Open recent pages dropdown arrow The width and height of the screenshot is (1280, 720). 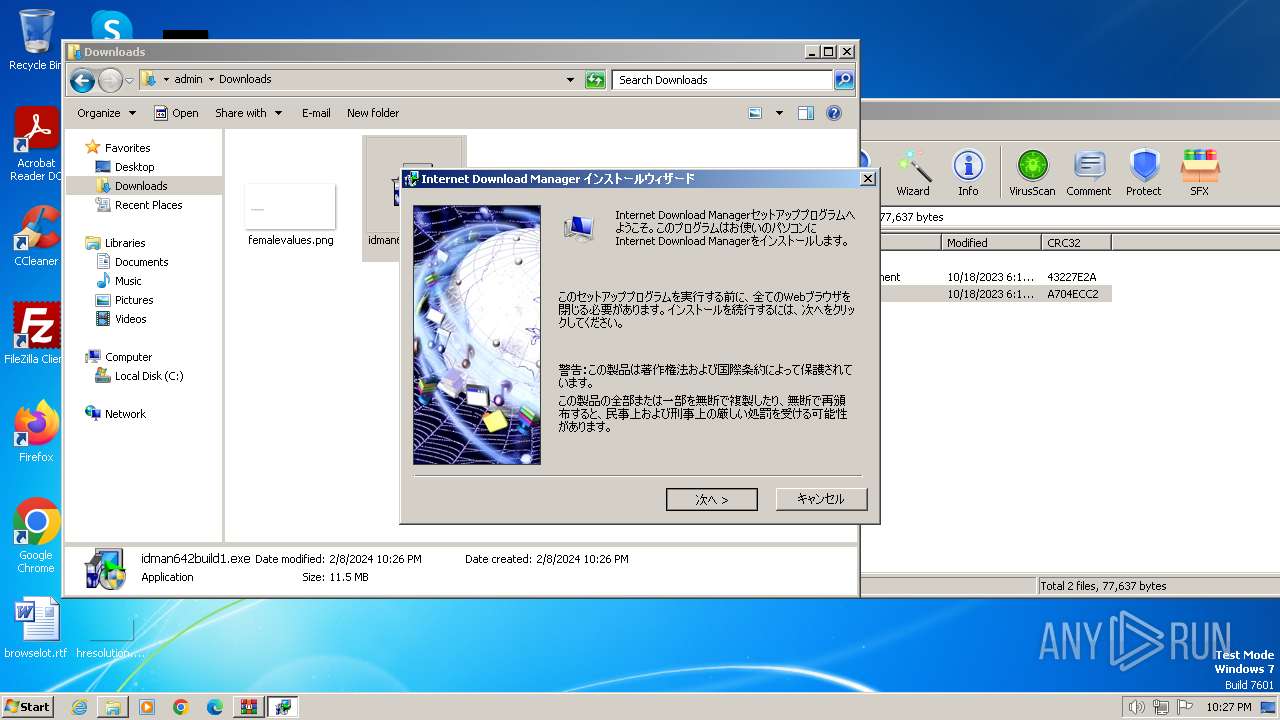(129, 80)
